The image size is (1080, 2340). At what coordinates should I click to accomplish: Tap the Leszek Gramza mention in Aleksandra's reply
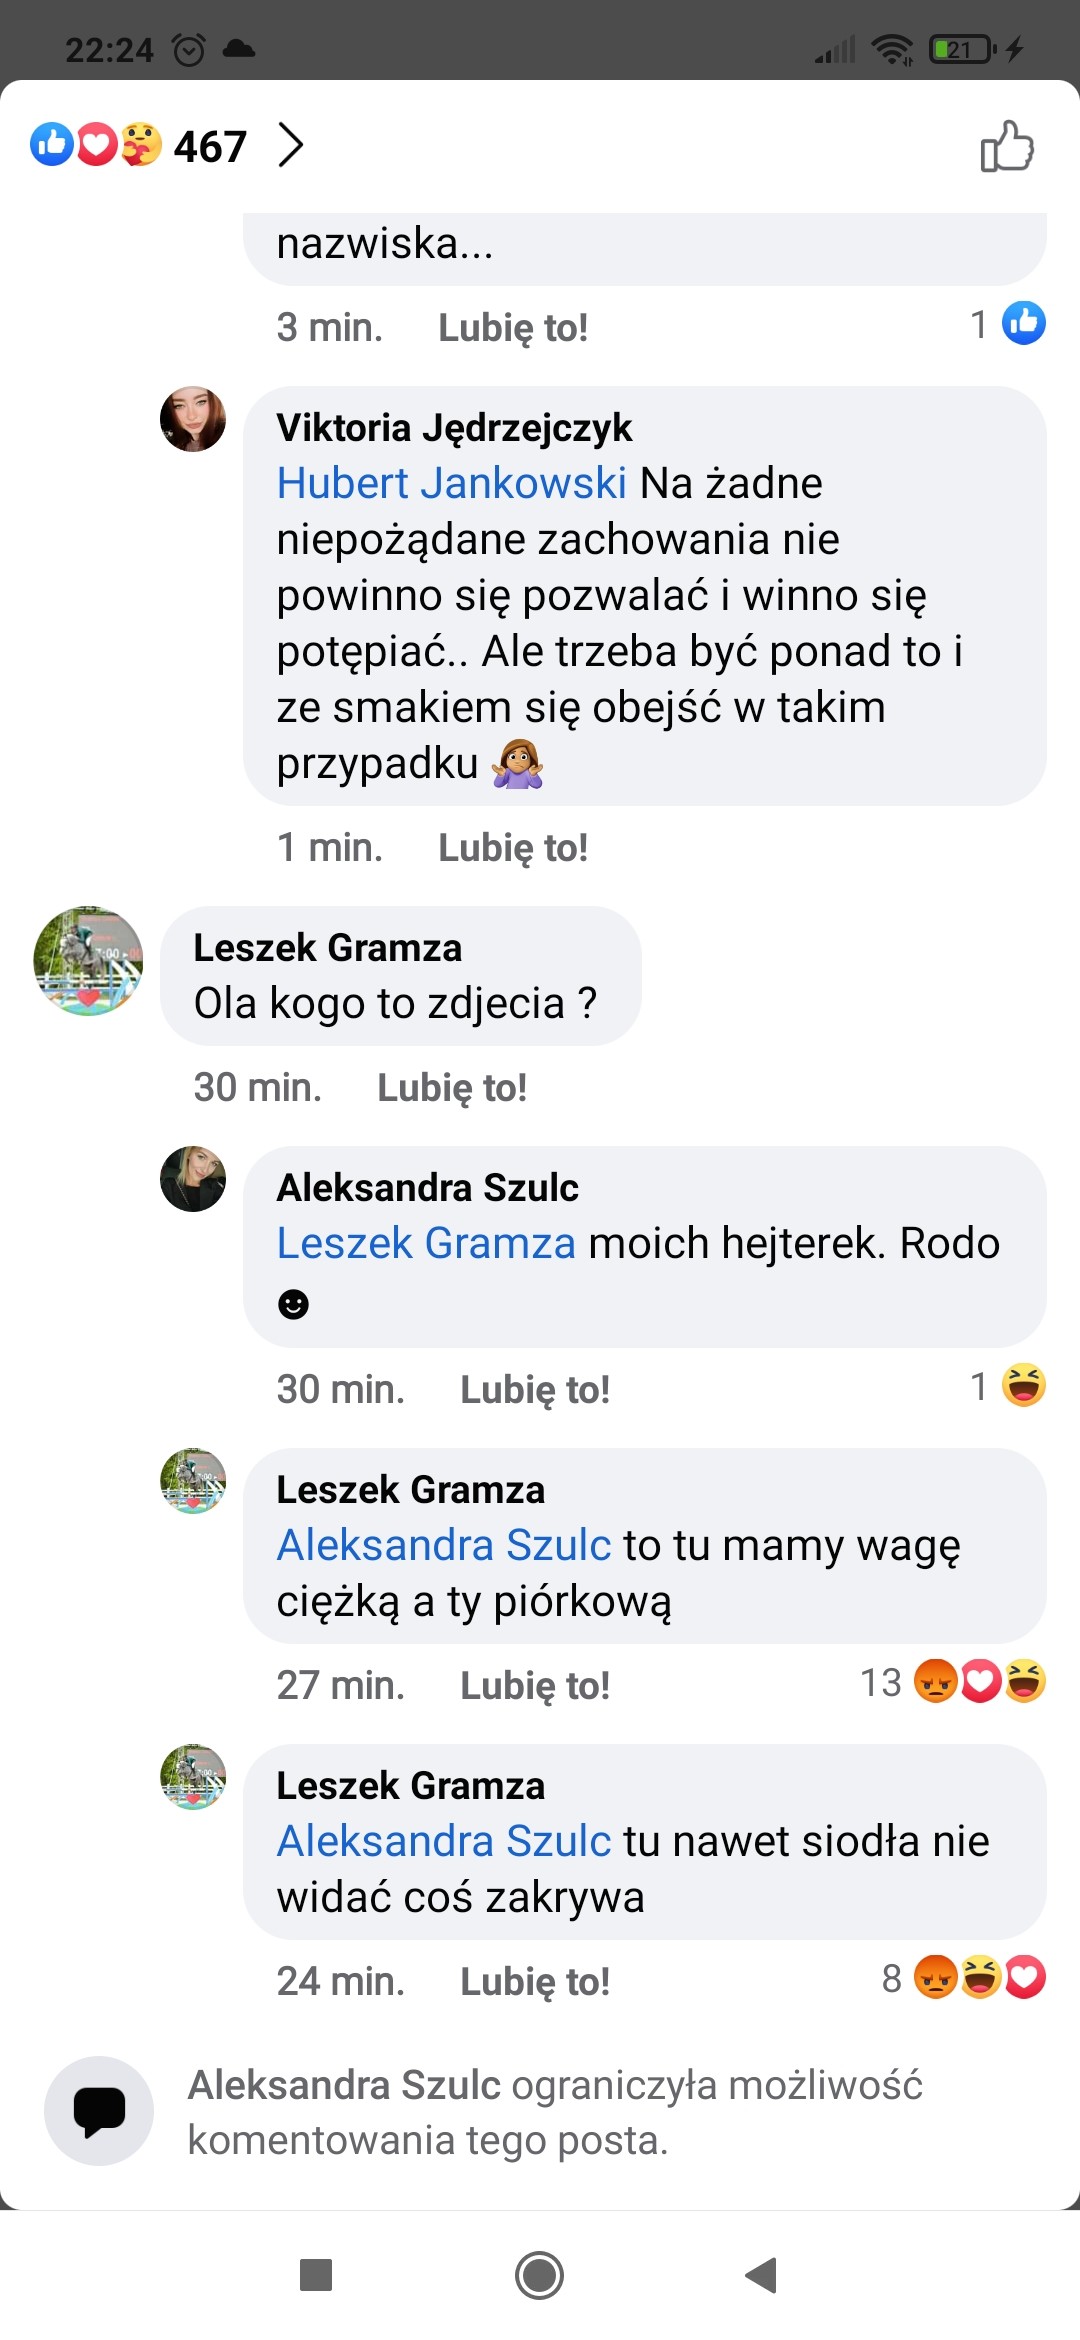tap(426, 1244)
